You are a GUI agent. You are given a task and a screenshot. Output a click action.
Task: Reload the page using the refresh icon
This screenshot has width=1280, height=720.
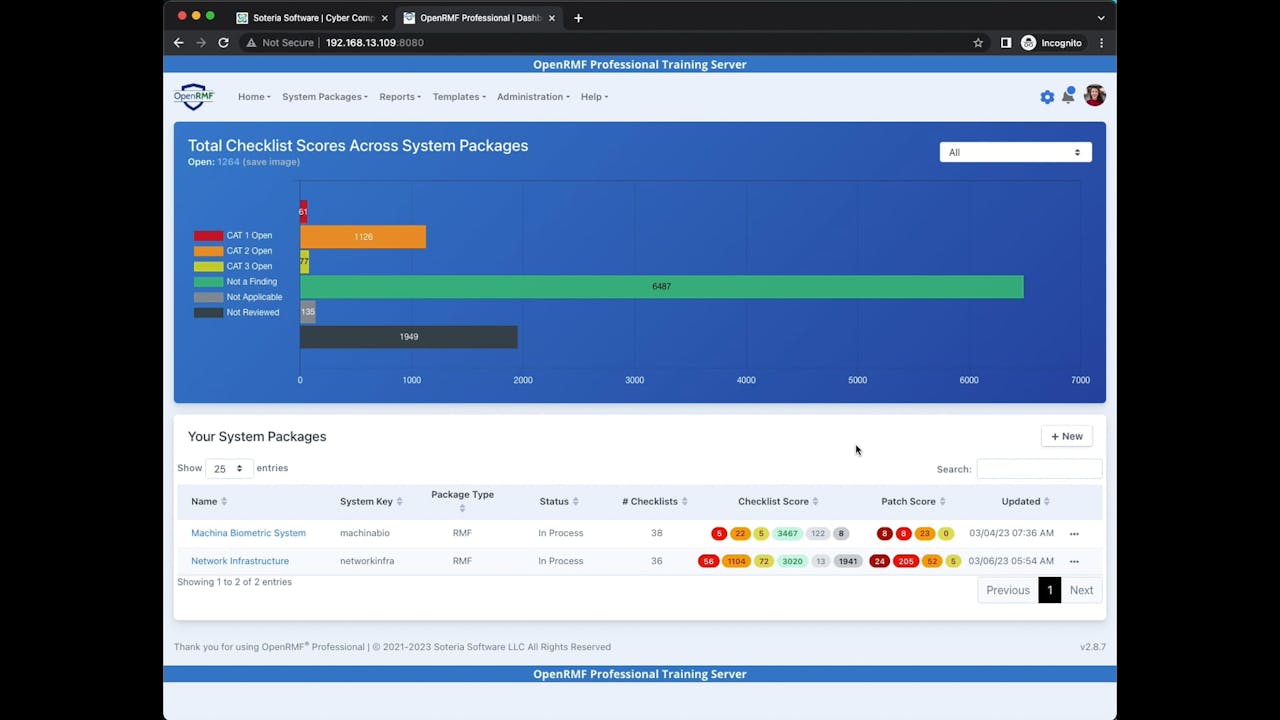coord(223,43)
